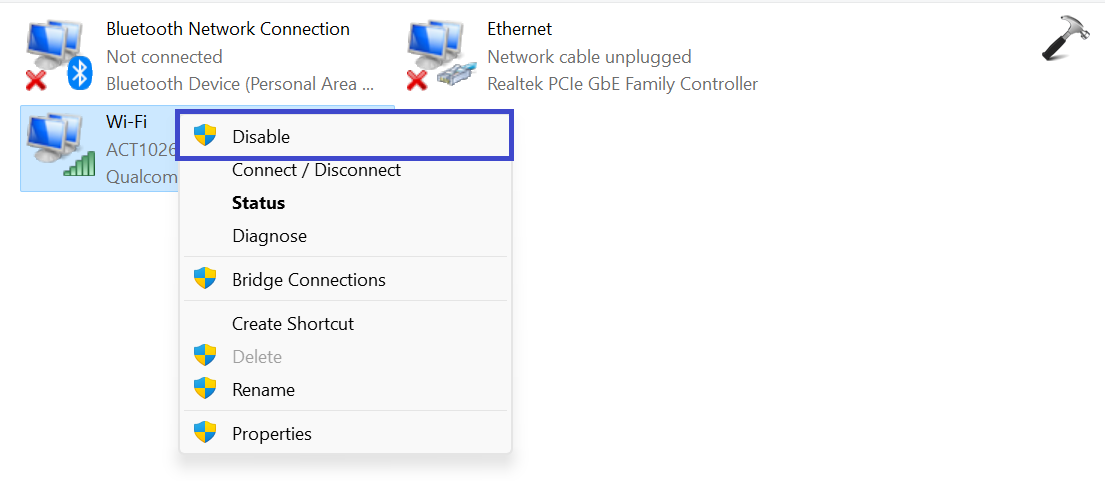Select the Wi-Fi connection name label
Image resolution: width=1105 pixels, height=481 pixels.
tap(126, 122)
